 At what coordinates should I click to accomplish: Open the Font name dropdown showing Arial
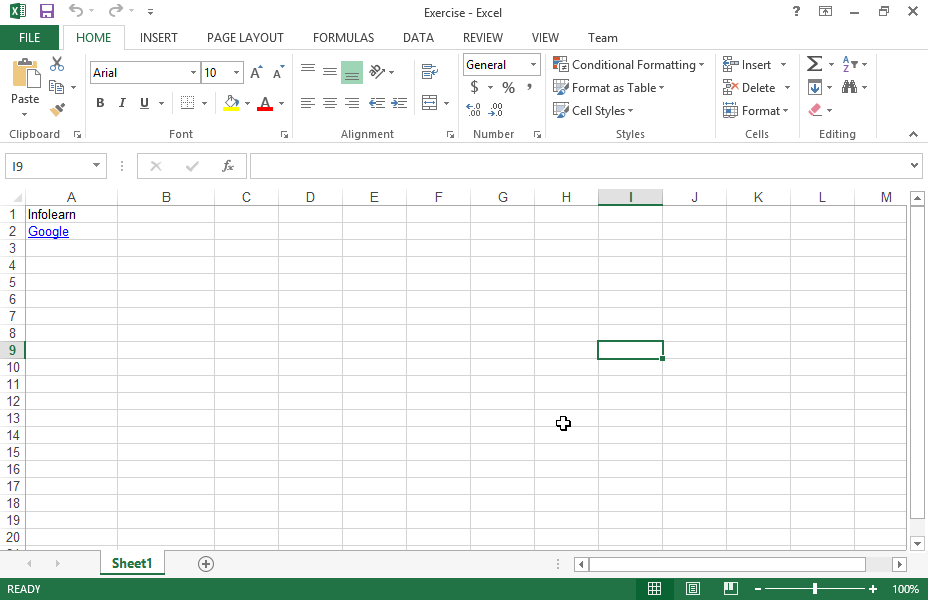tap(193, 72)
